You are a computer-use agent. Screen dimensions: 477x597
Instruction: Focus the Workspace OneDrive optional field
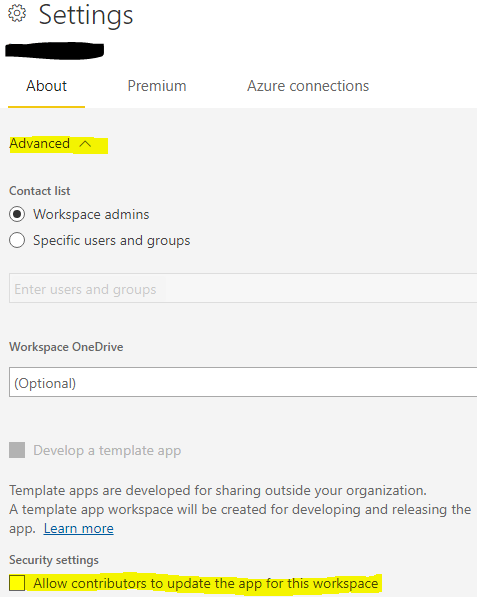243,382
